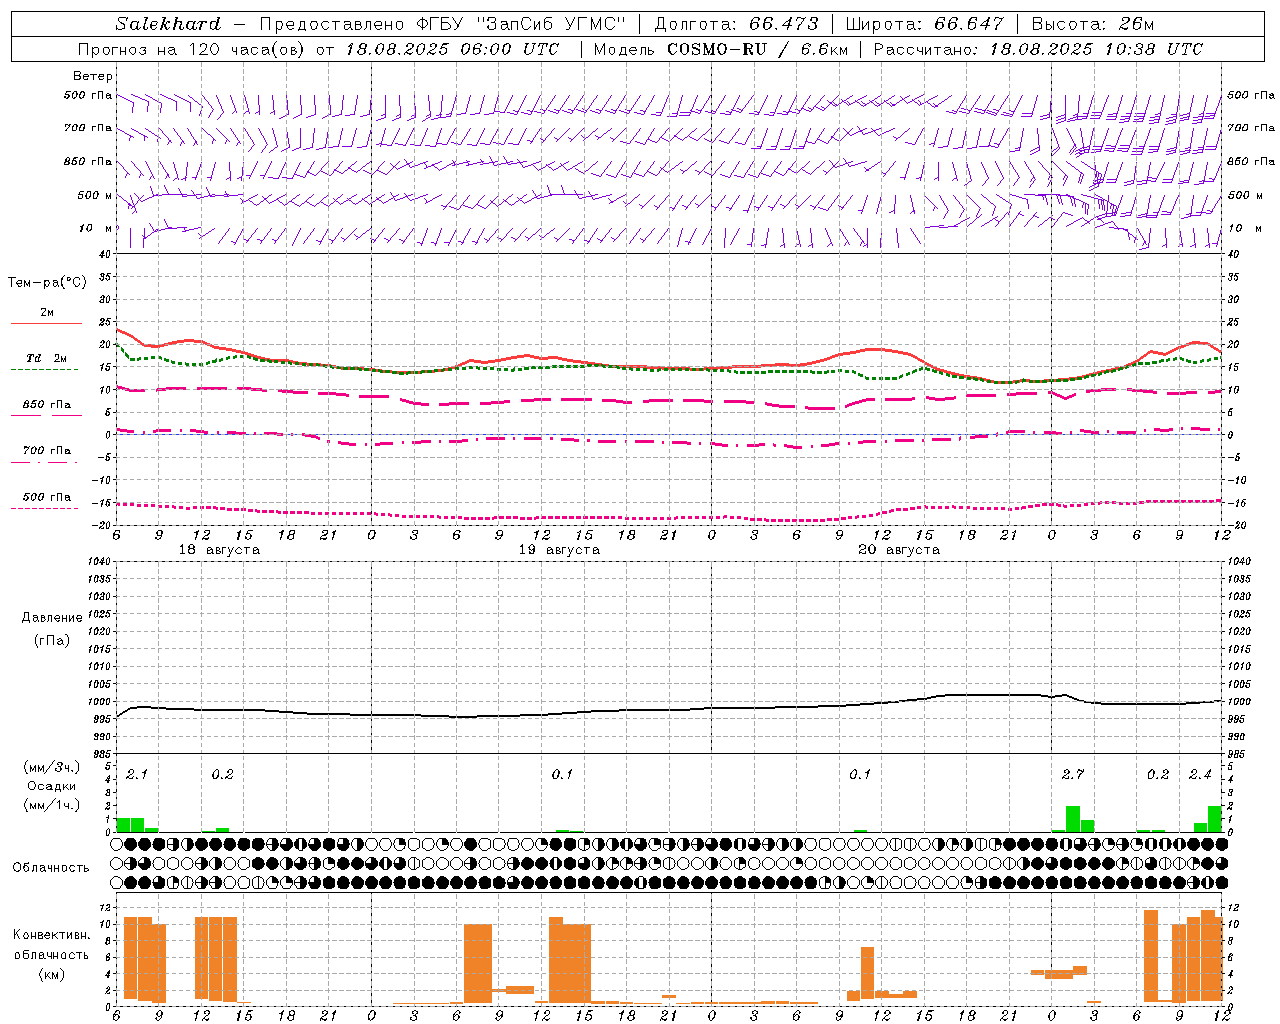Viewport: 1280px width, 1024px height.
Task: Click the (км) unit label for convective cloud
Action: (52, 974)
